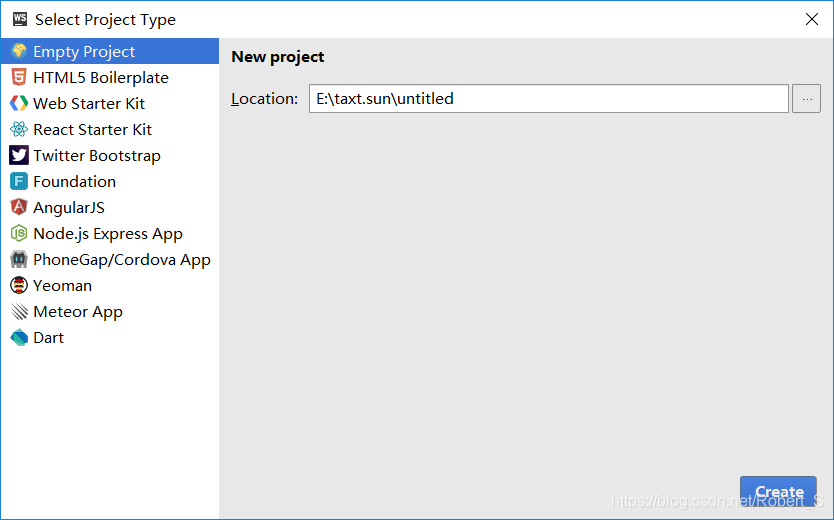Select Twitter Bootstrap template

click(x=110, y=155)
